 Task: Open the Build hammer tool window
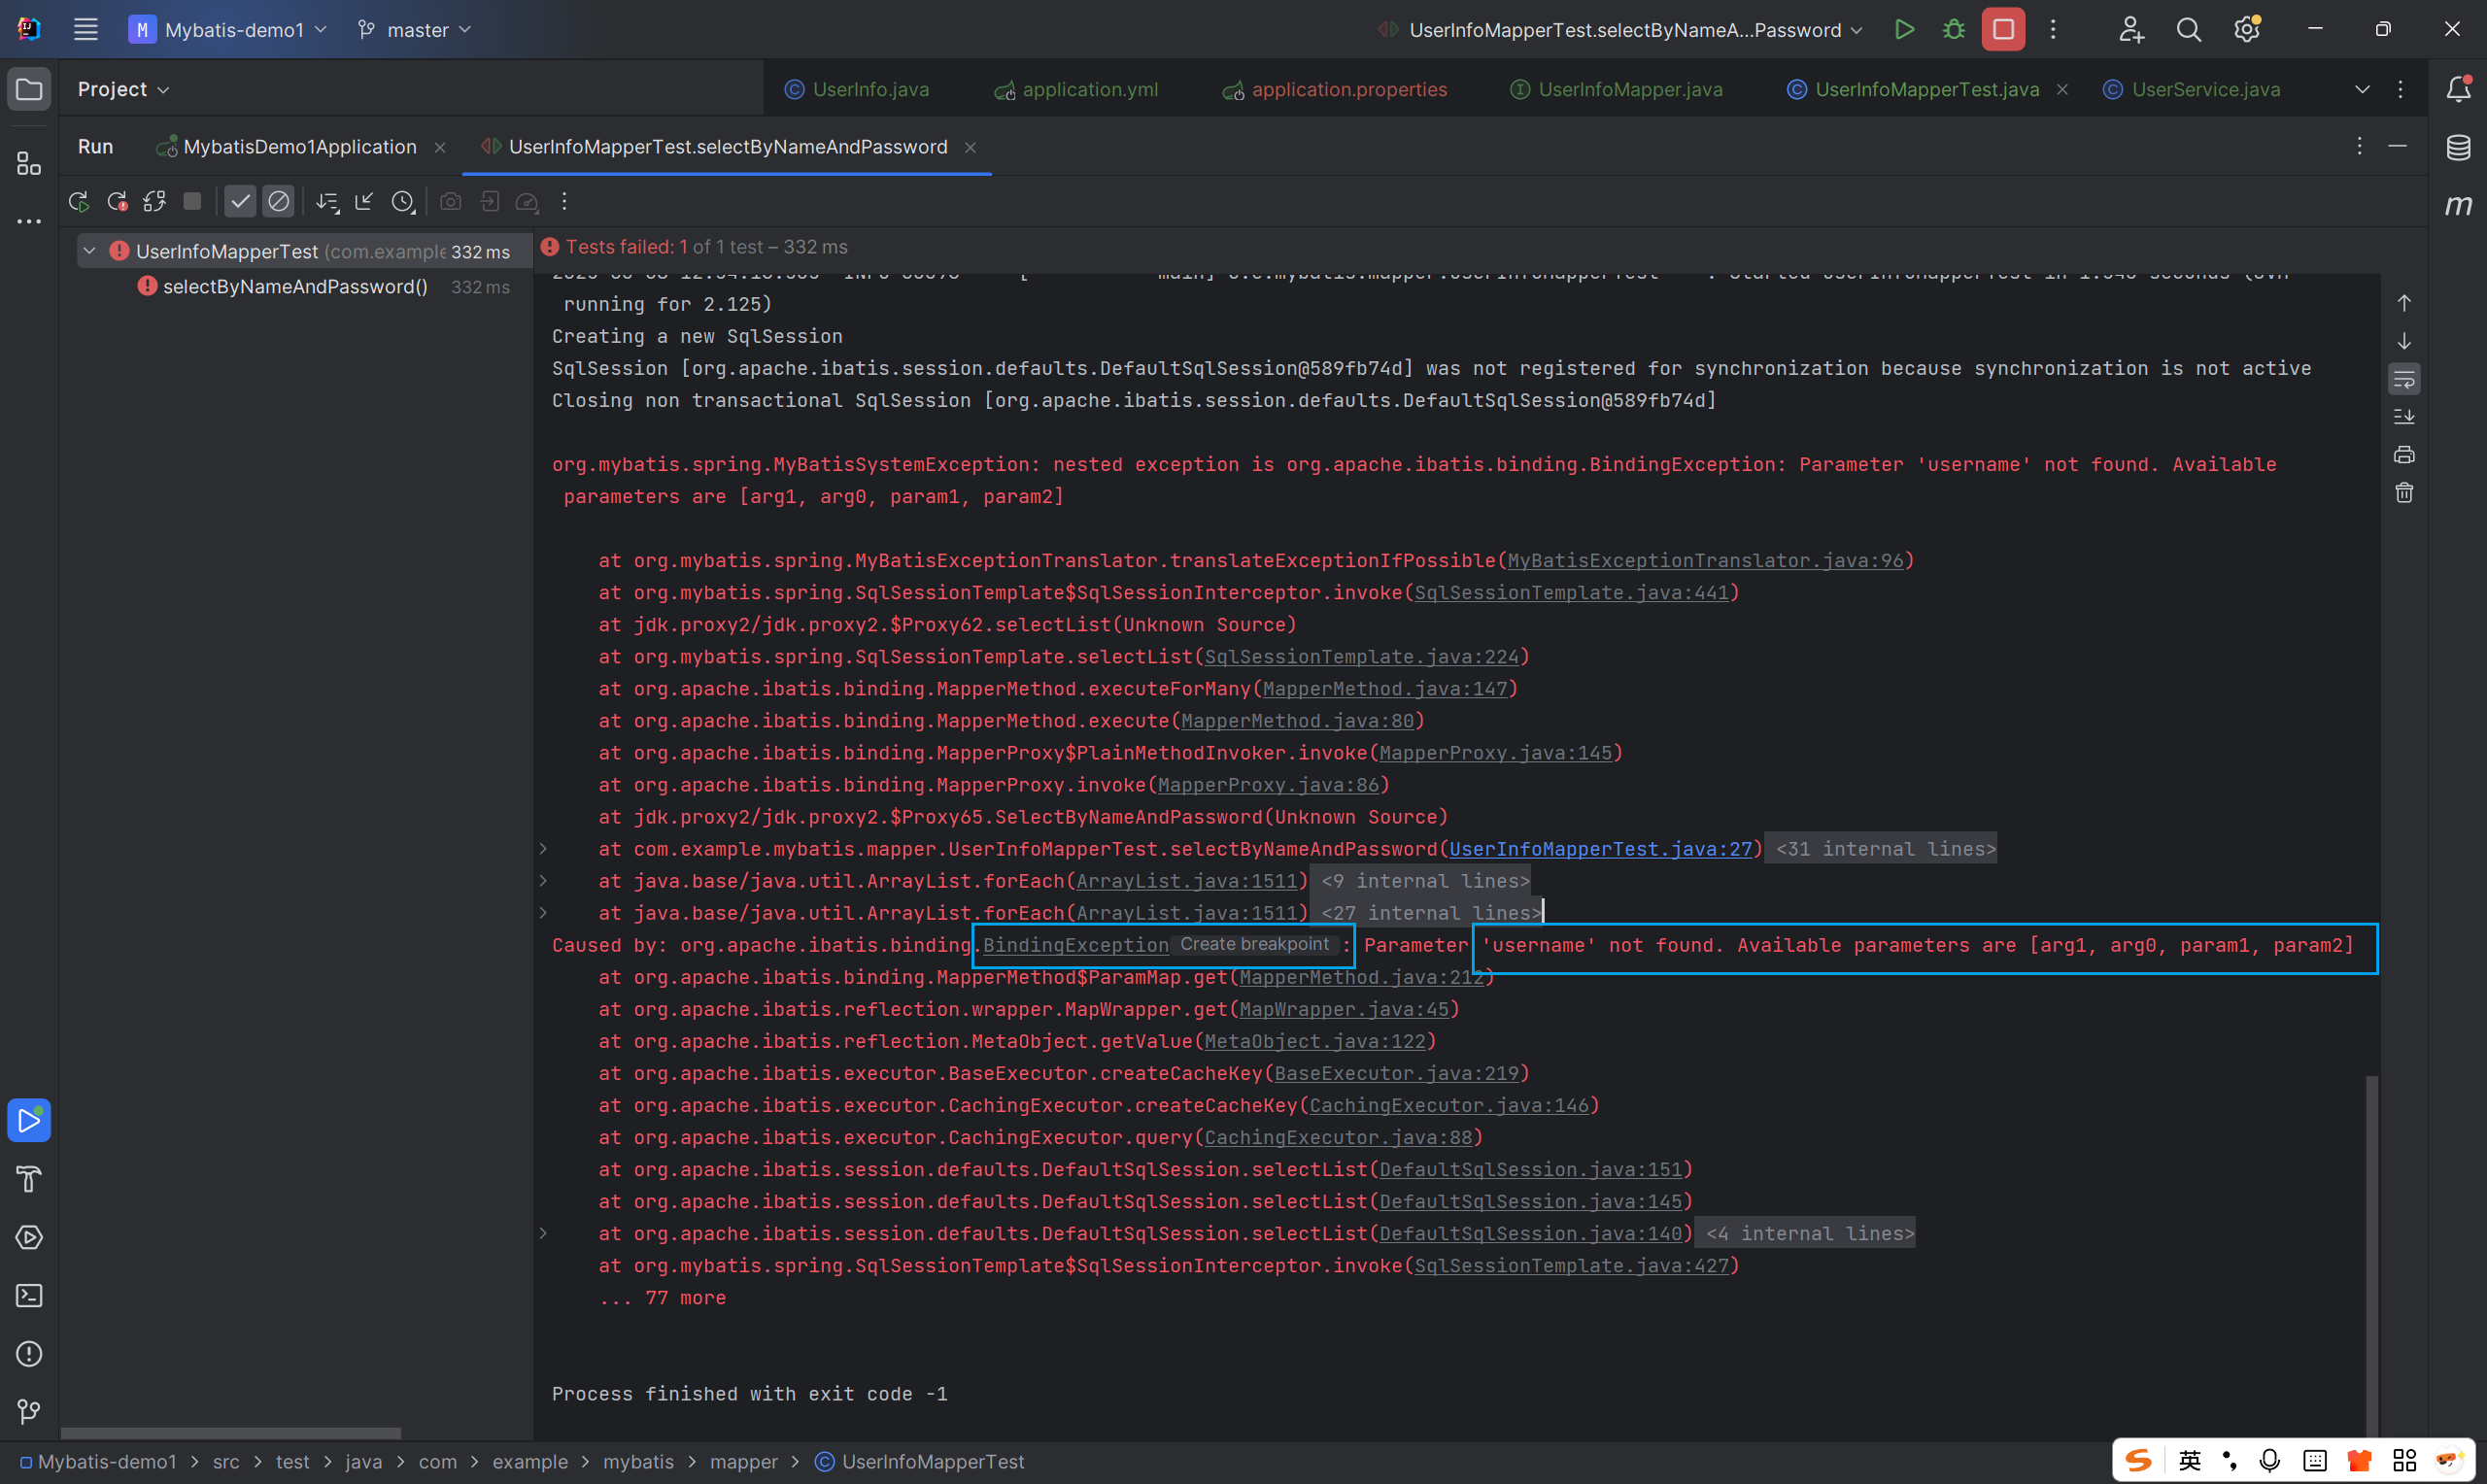click(x=29, y=1179)
